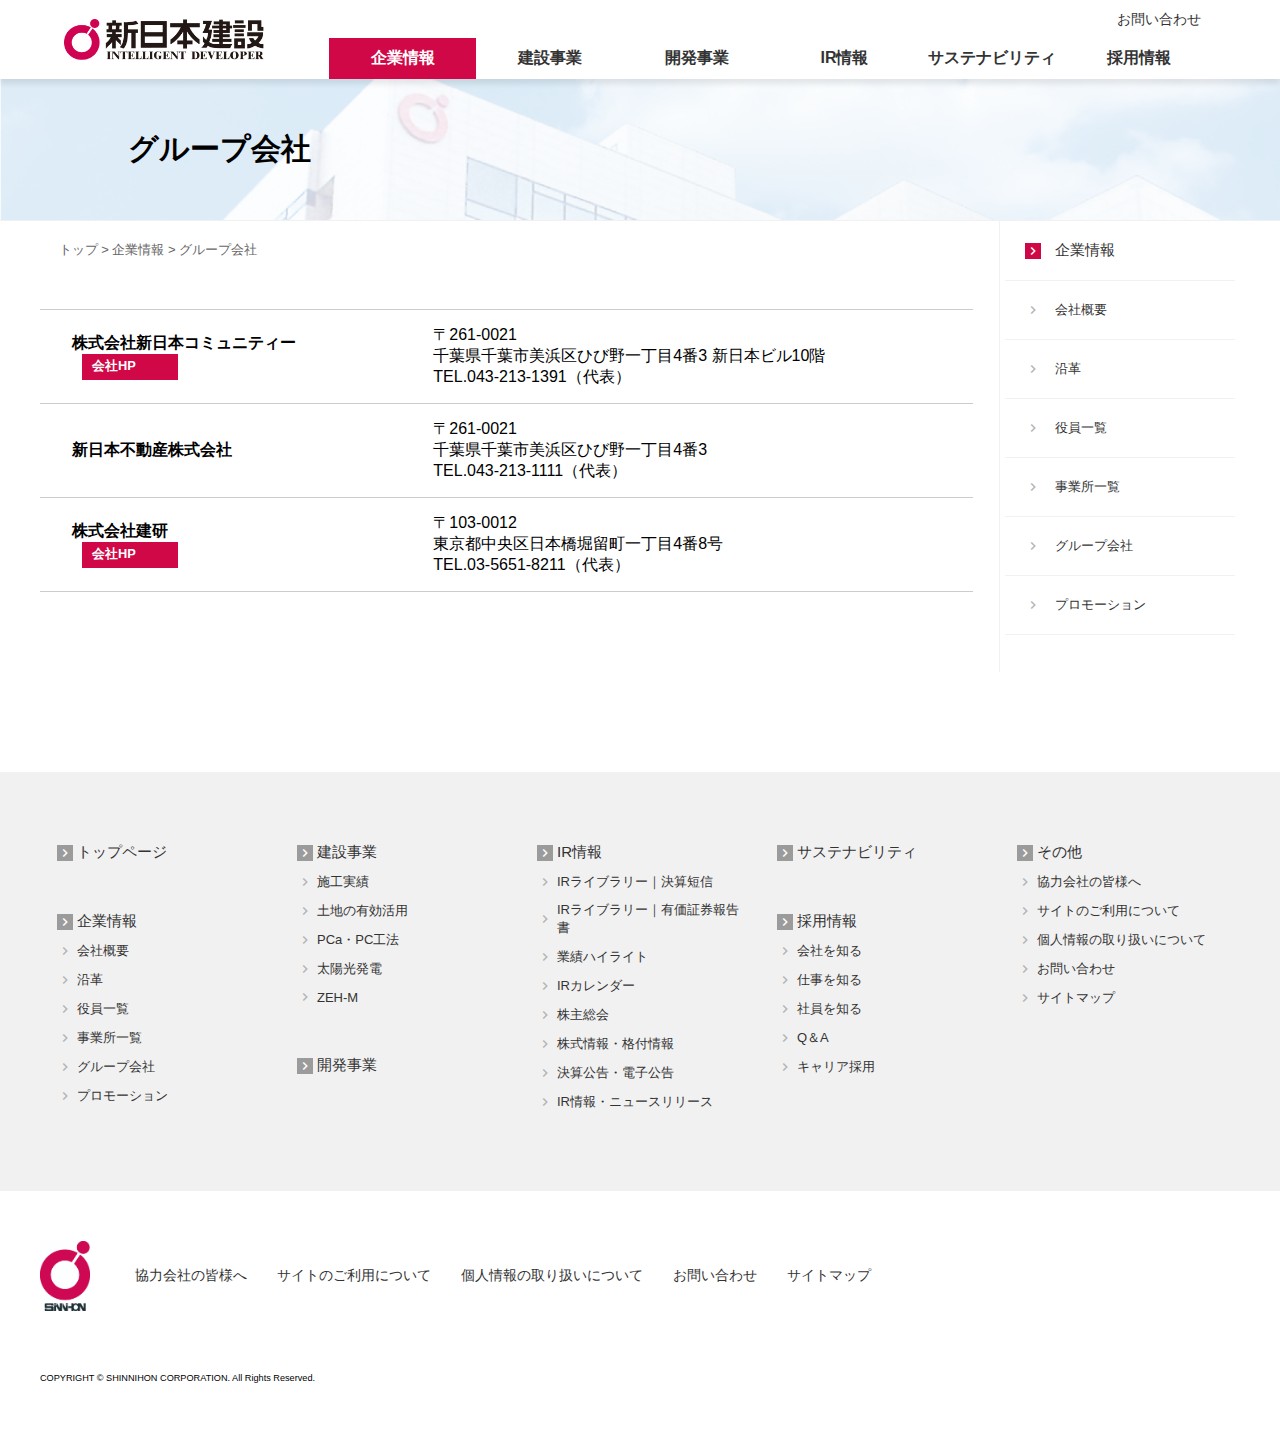The width and height of the screenshot is (1280, 1443).
Task: Select プロモーション in the right sidebar
Action: pyautogui.click(x=1100, y=605)
